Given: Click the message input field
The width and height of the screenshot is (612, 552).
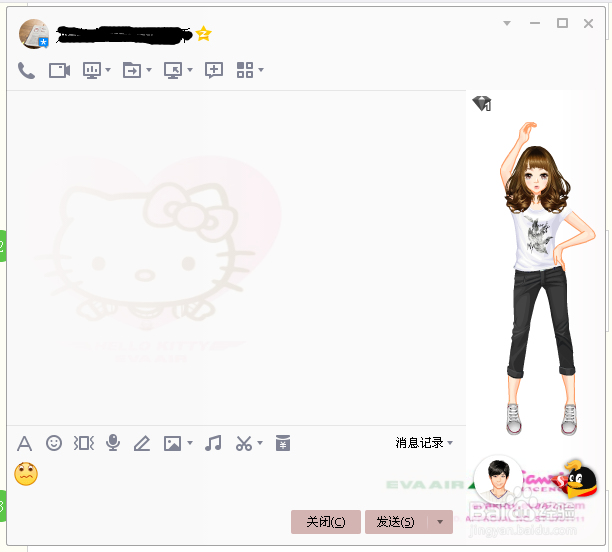Looking at the screenshot, I should (x=236, y=483).
